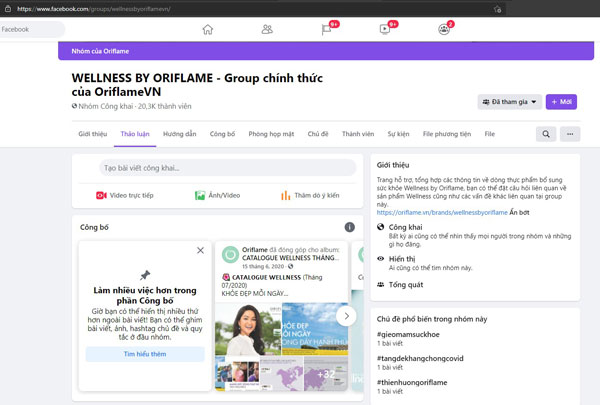Open the woman portrait photo in catalogue post
600x405 pixels.
pyautogui.click(x=248, y=329)
